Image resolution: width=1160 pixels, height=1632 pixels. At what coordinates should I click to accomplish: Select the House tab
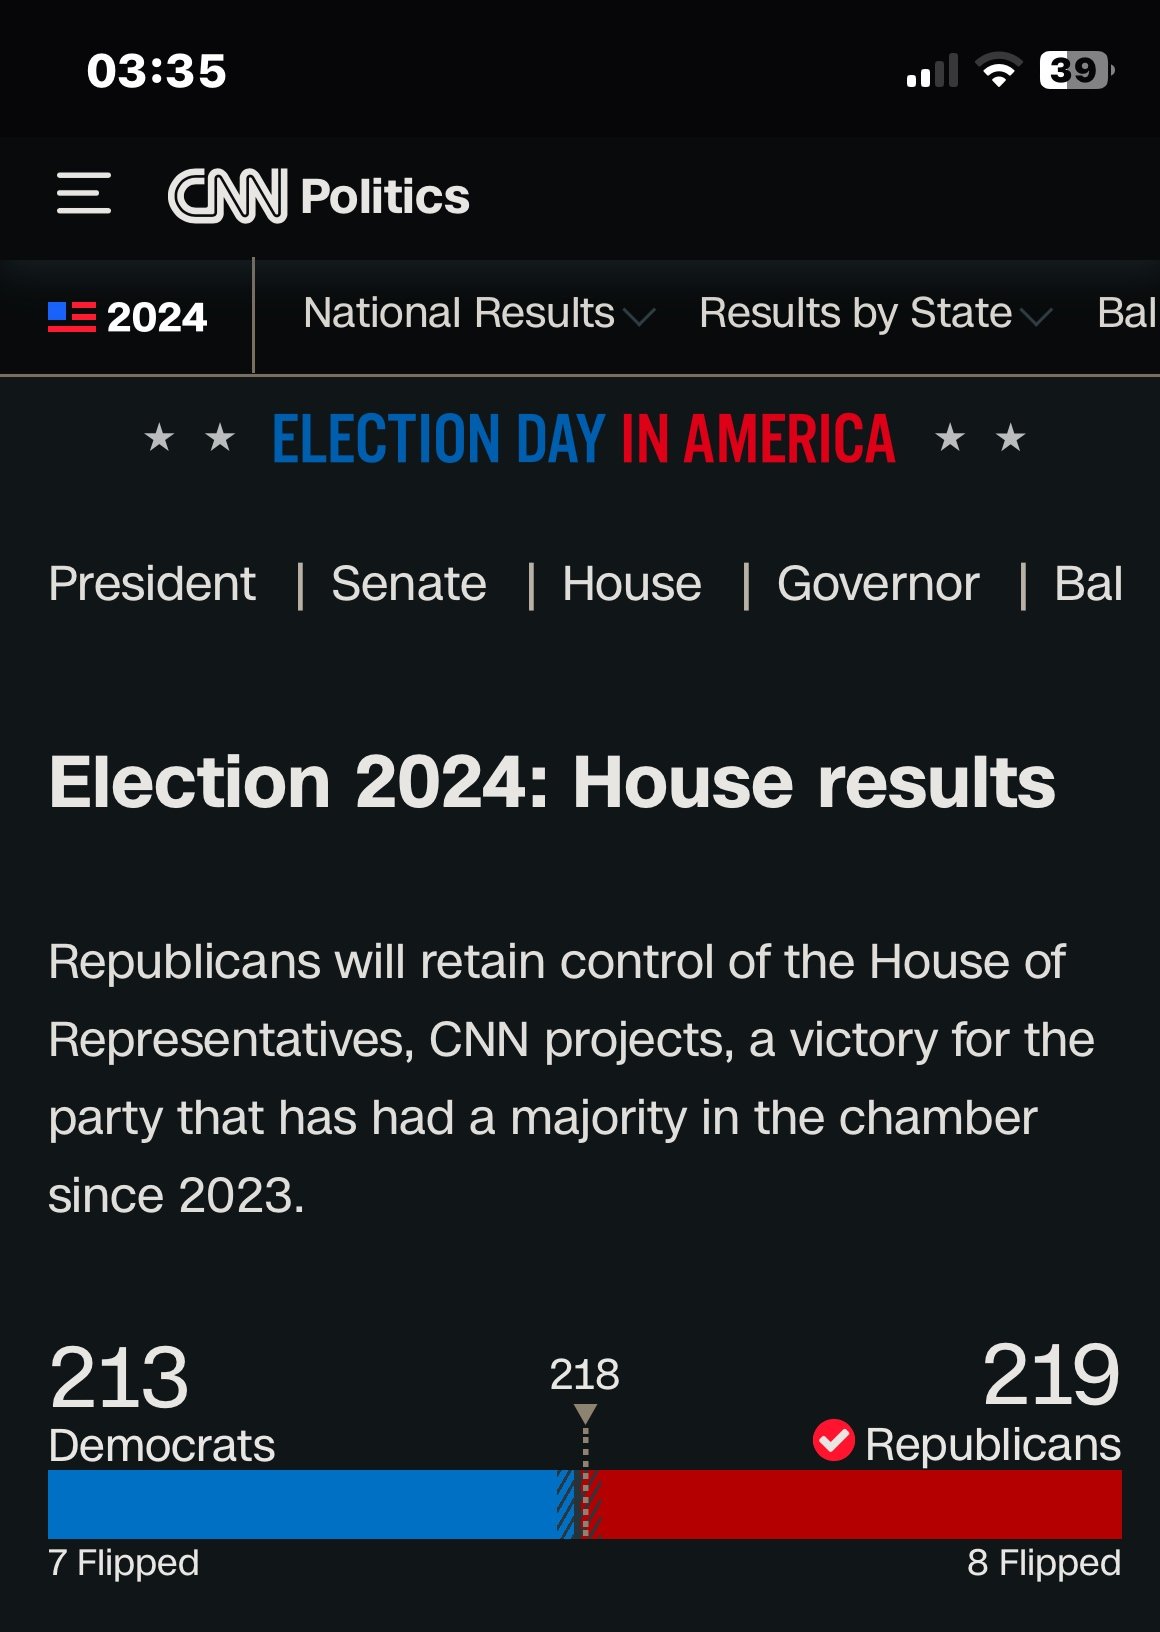click(632, 584)
